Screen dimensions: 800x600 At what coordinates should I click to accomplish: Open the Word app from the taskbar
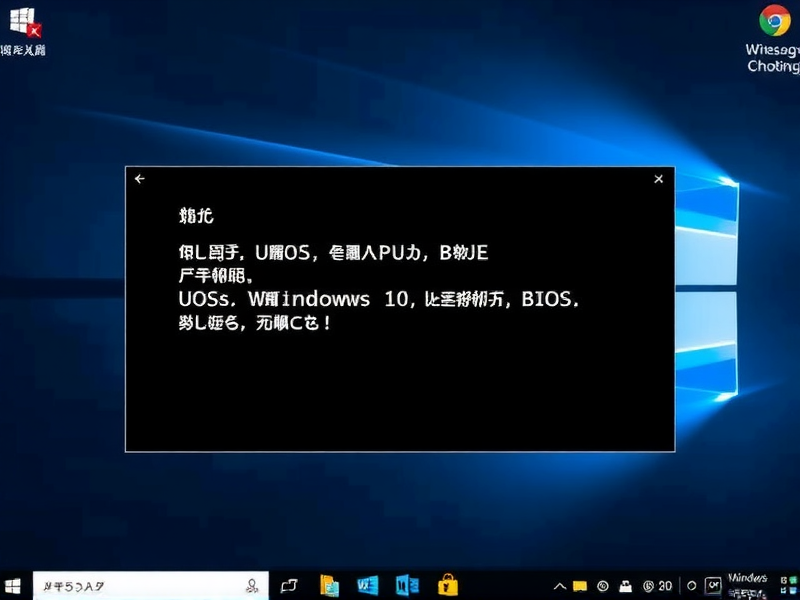pos(405,585)
